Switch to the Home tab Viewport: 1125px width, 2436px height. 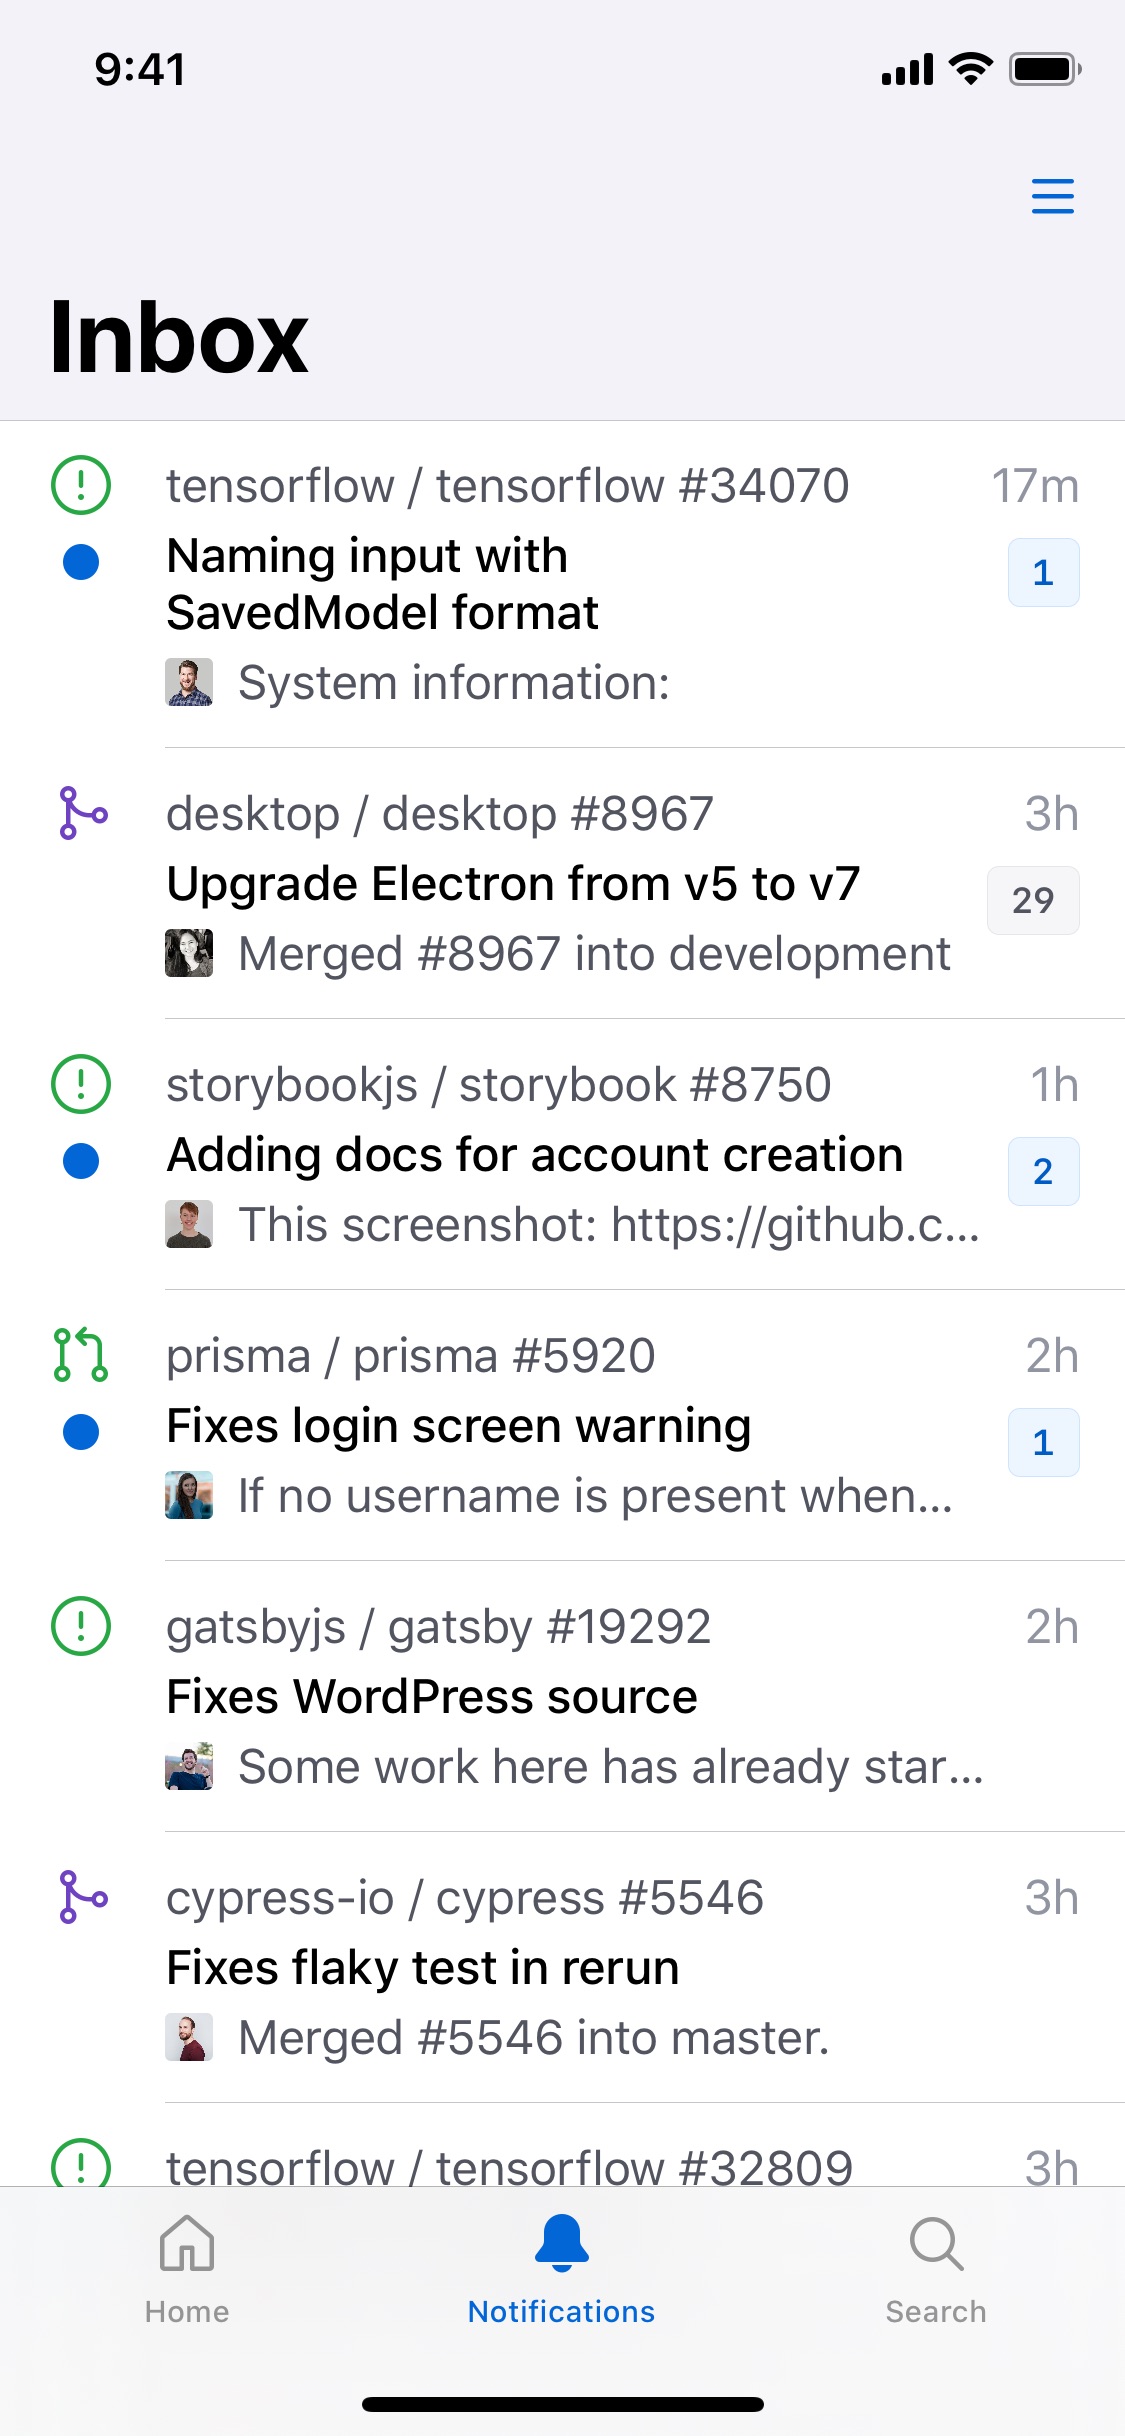tap(187, 2270)
